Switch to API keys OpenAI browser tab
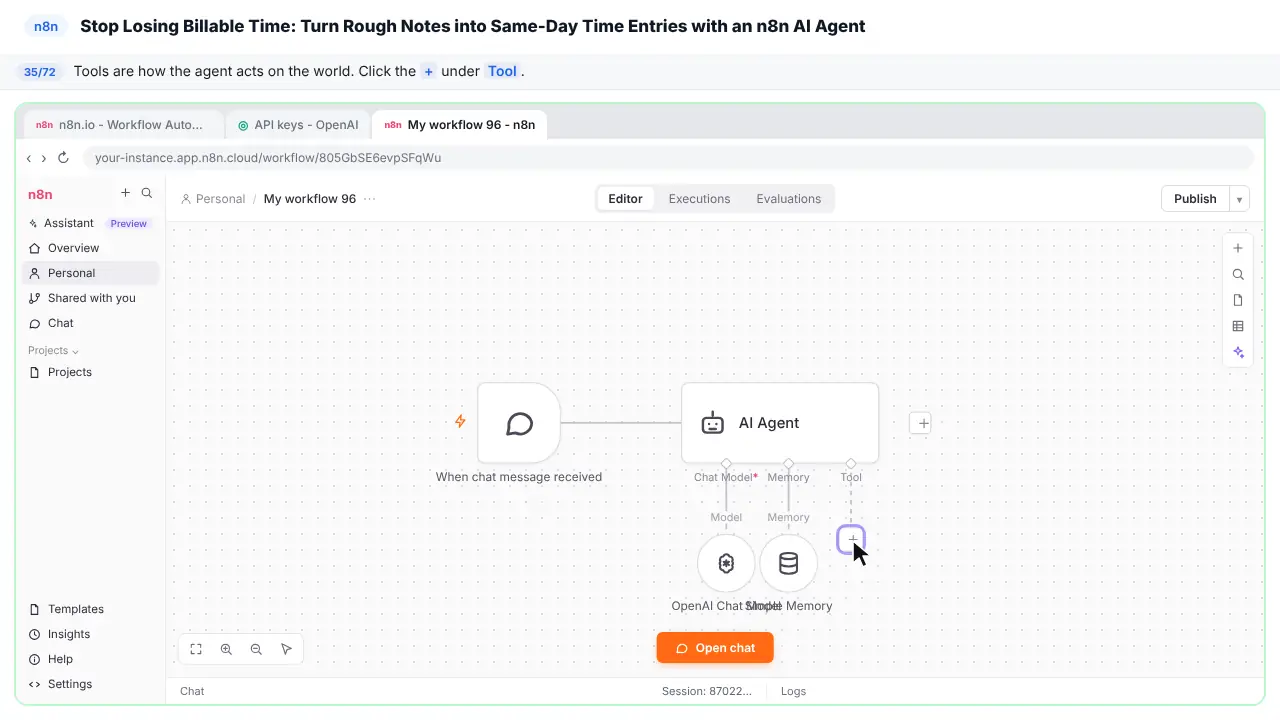 [x=298, y=125]
